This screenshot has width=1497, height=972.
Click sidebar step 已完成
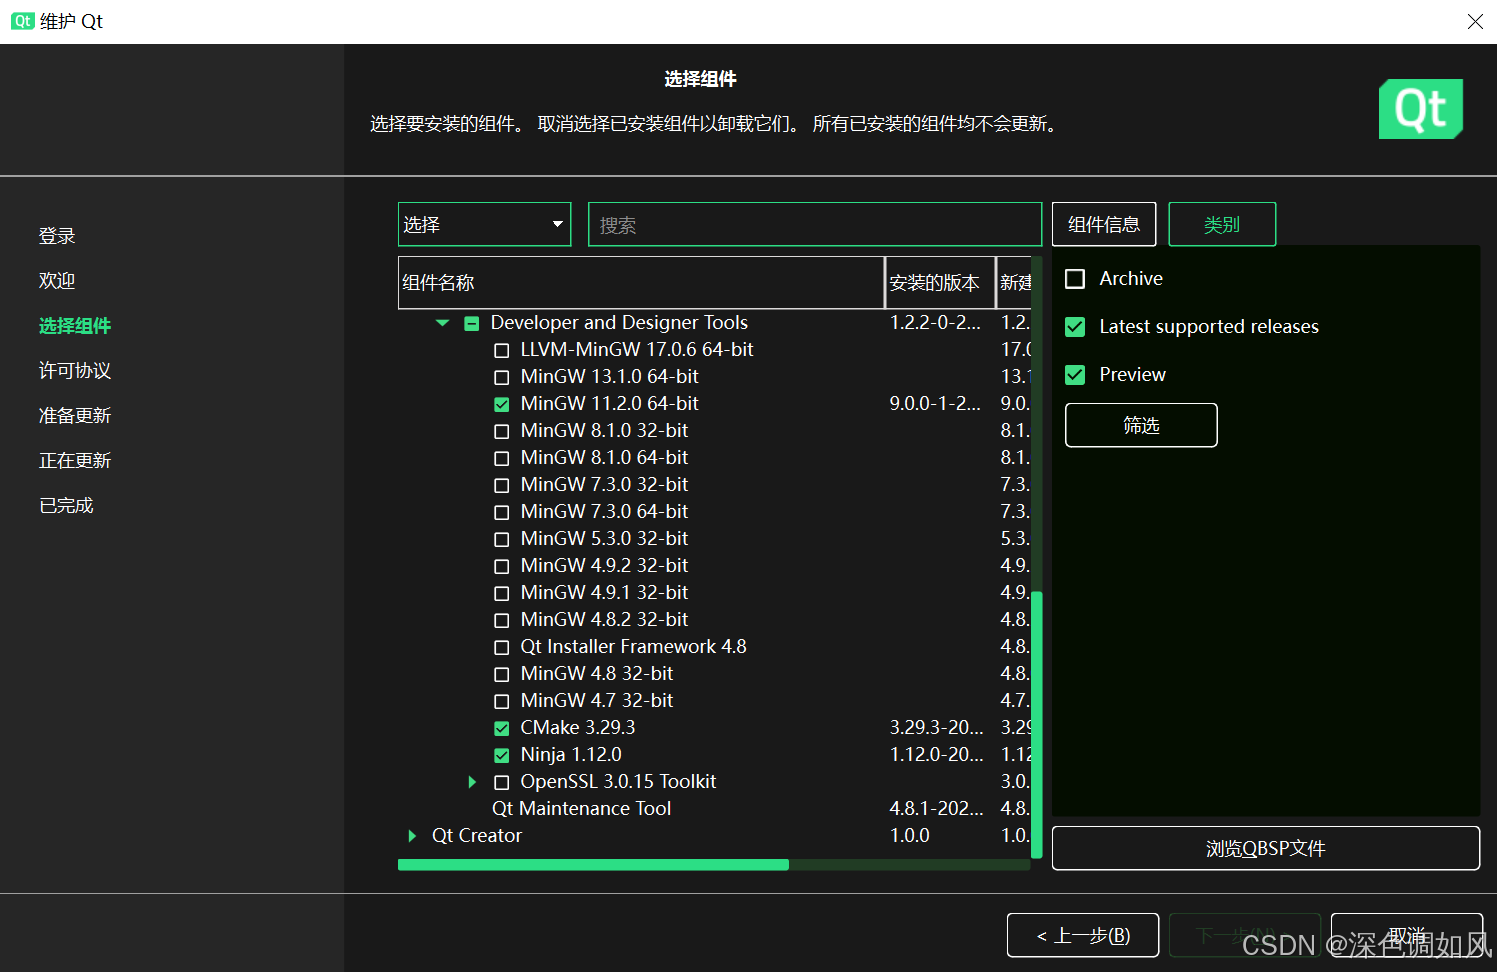[66, 506]
